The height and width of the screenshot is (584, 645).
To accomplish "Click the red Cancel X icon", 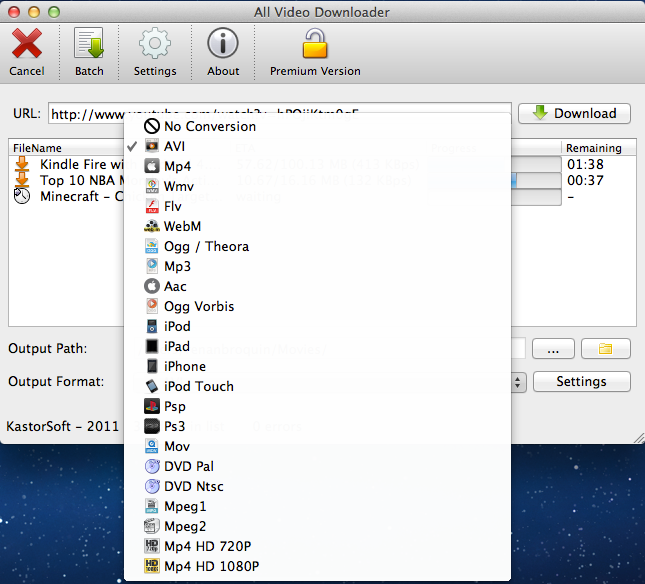I will 27,43.
